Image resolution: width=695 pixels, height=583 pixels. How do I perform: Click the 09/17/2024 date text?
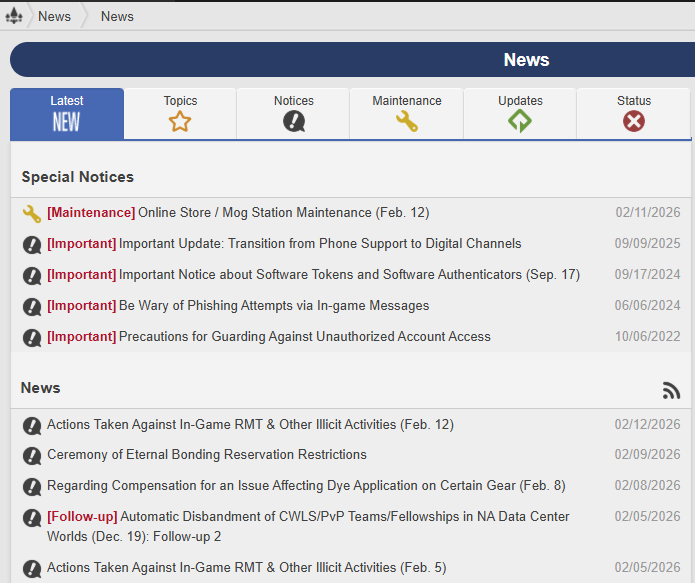coord(648,275)
